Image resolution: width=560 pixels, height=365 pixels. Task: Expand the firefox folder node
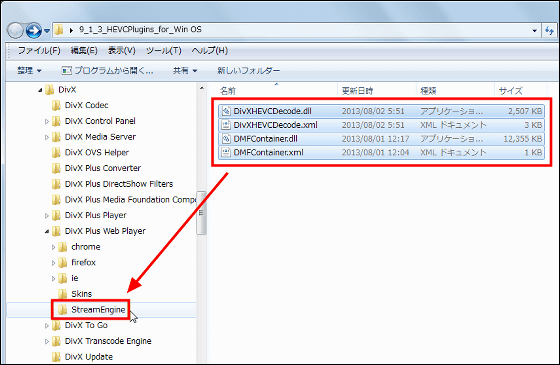tap(53, 263)
